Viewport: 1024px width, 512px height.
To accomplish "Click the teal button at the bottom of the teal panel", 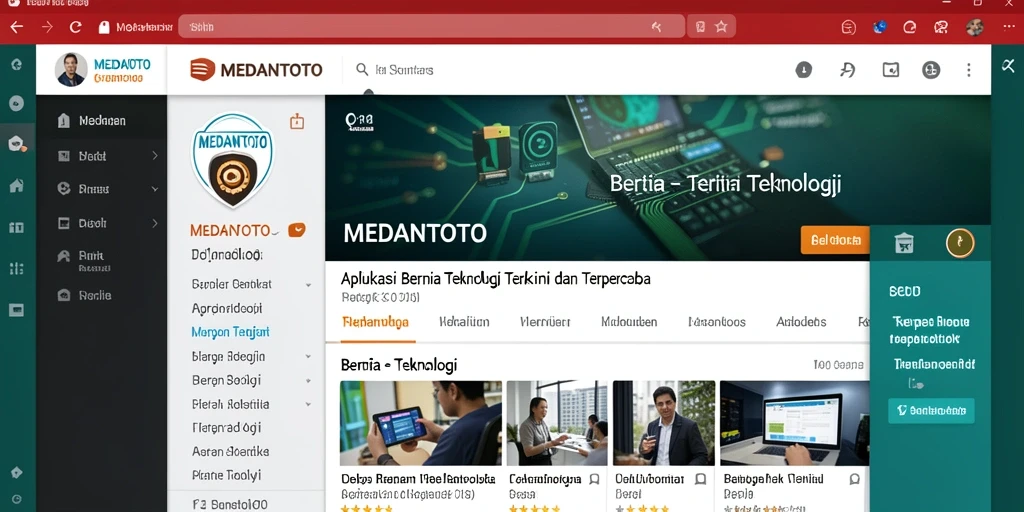I will point(931,411).
